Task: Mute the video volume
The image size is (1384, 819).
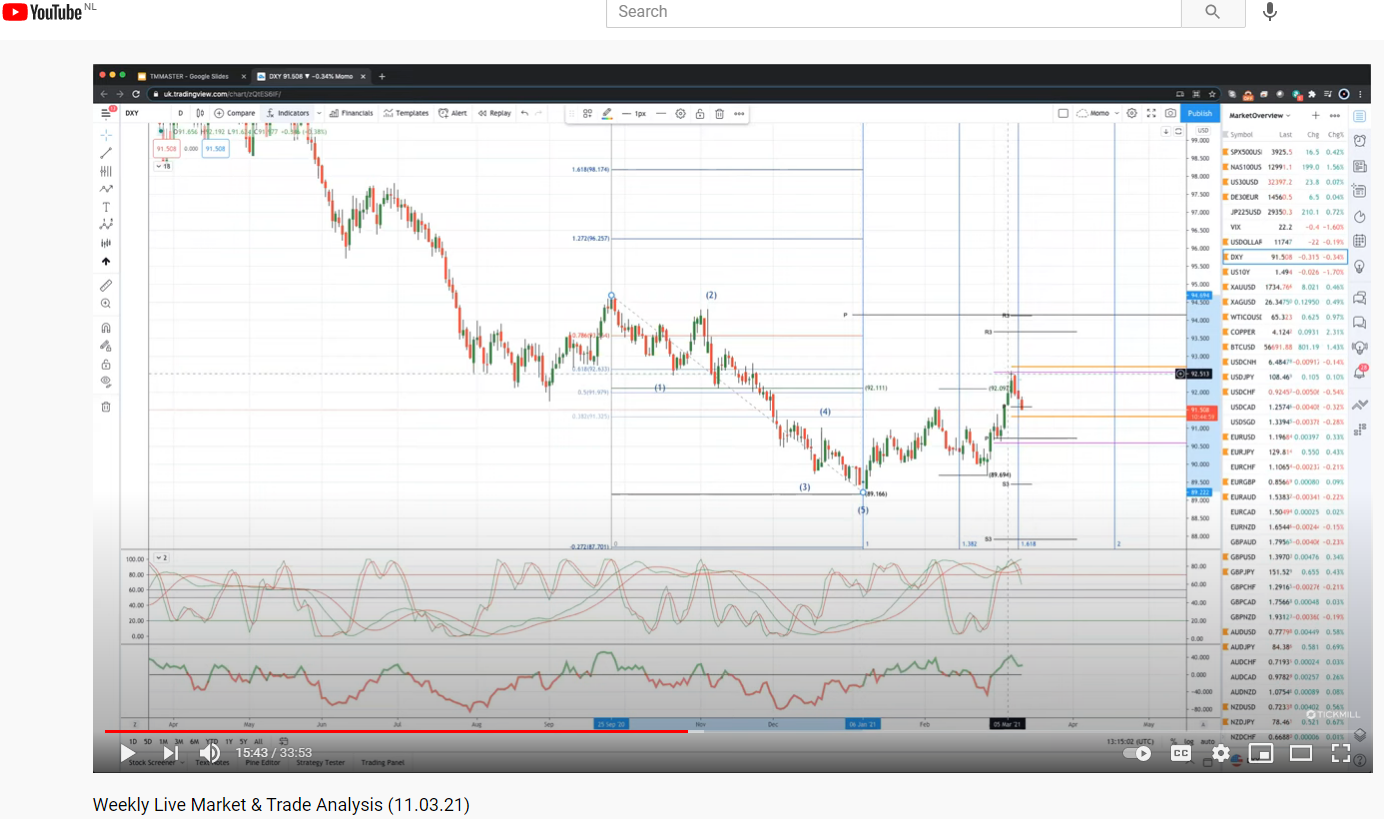Action: (210, 753)
